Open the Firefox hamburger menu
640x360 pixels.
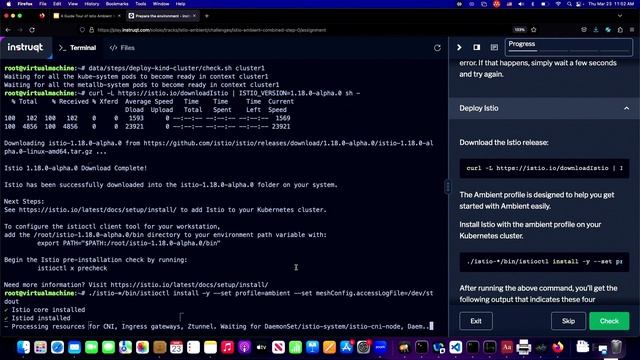(632, 30)
